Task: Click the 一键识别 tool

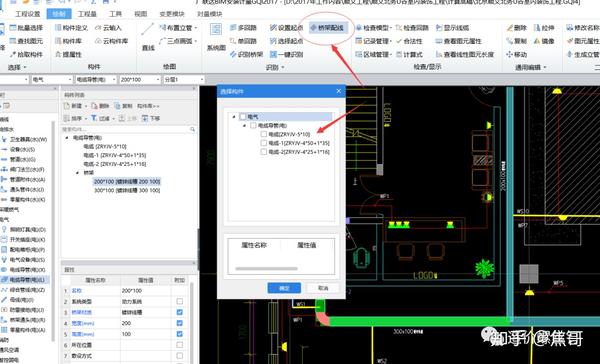Action: point(287,54)
